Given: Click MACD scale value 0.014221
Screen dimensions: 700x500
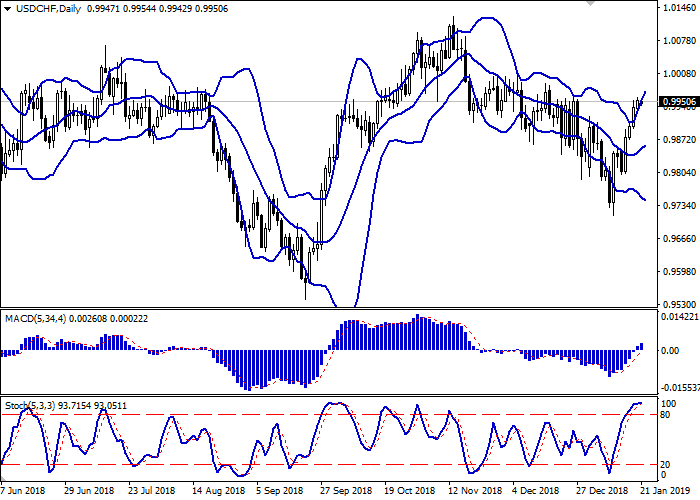Looking at the screenshot, I should 679,317.
